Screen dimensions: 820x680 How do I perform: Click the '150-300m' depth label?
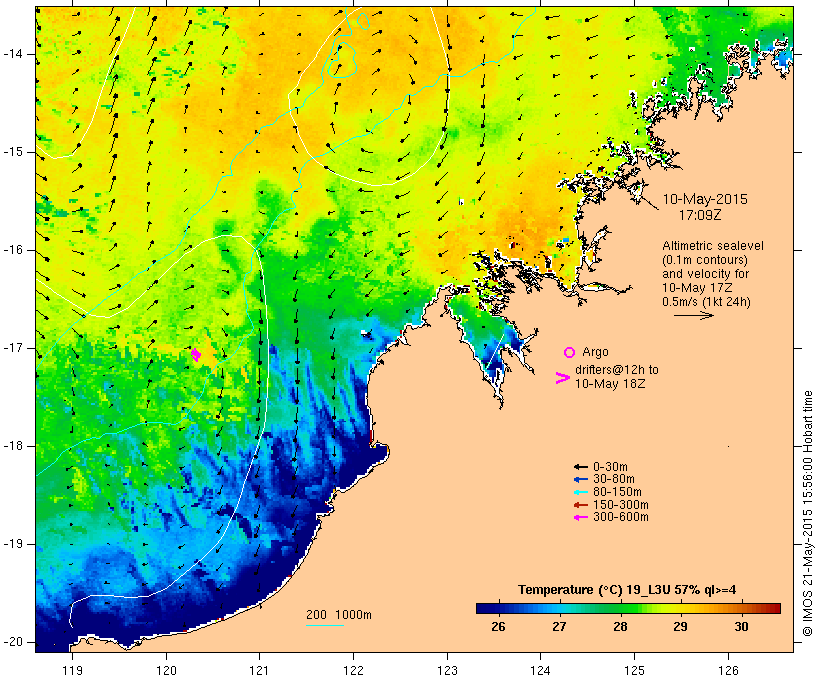(x=621, y=505)
